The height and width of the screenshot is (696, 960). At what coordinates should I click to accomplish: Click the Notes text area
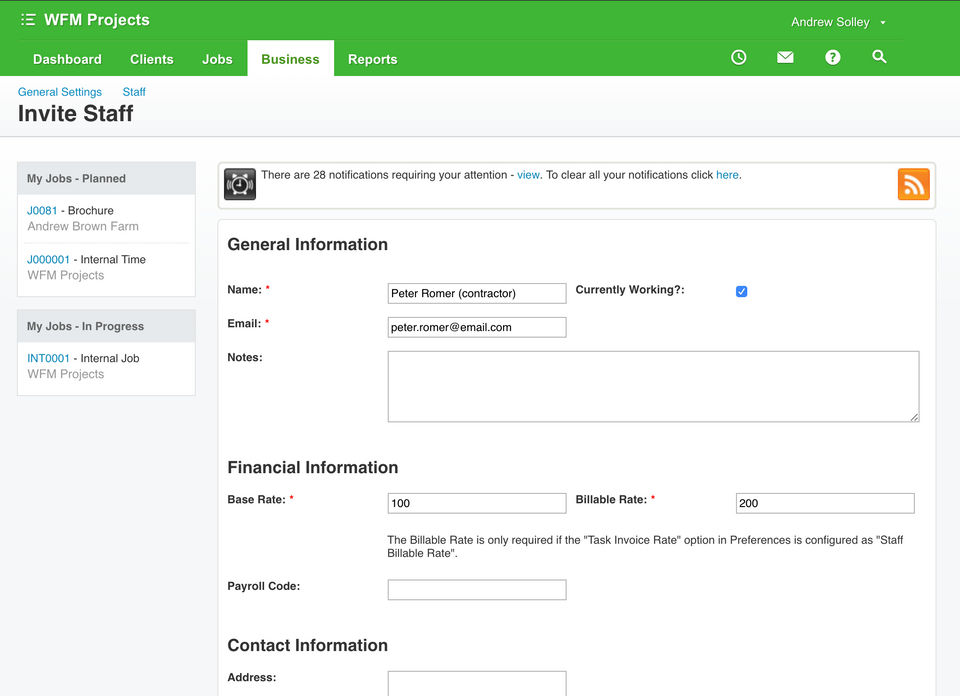pyautogui.click(x=653, y=386)
